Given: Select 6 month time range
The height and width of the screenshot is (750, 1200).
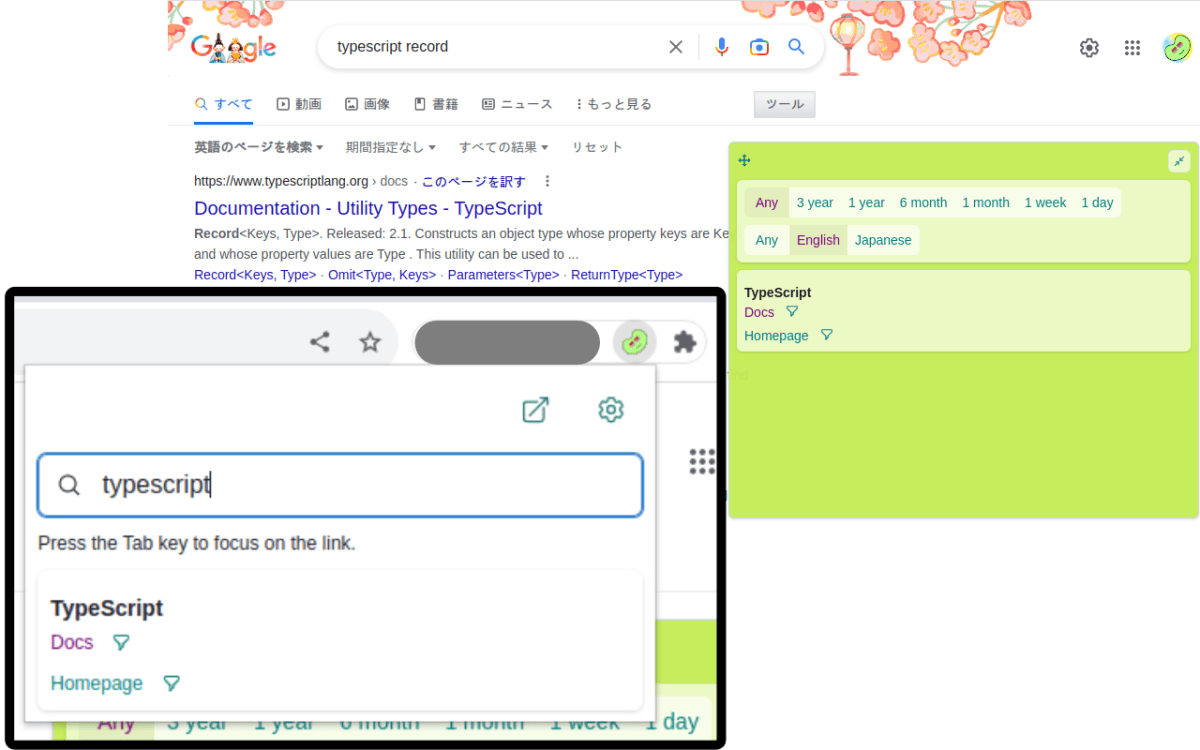Looking at the screenshot, I should point(923,203).
